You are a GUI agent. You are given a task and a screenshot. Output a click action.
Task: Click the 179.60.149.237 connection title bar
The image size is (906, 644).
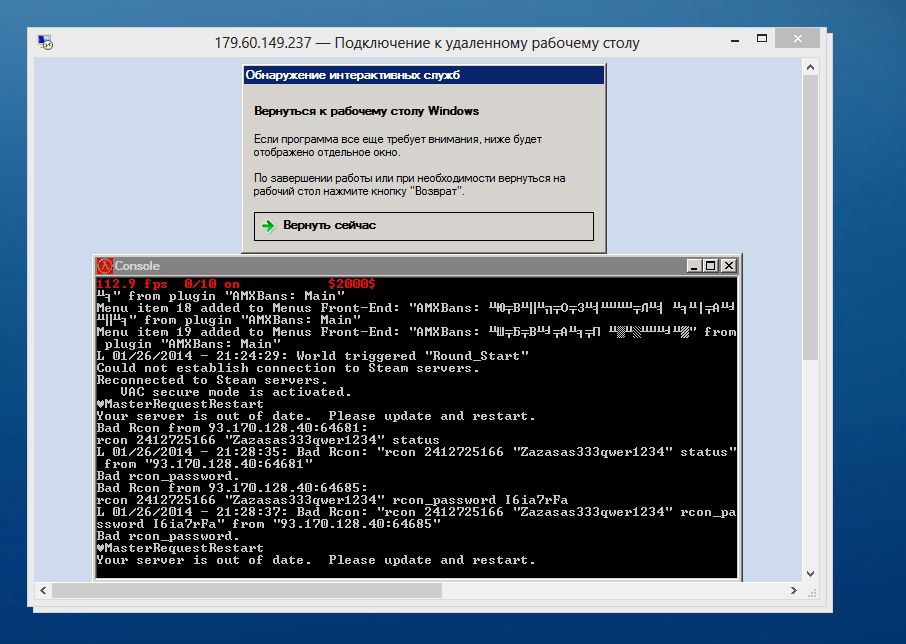(x=427, y=43)
